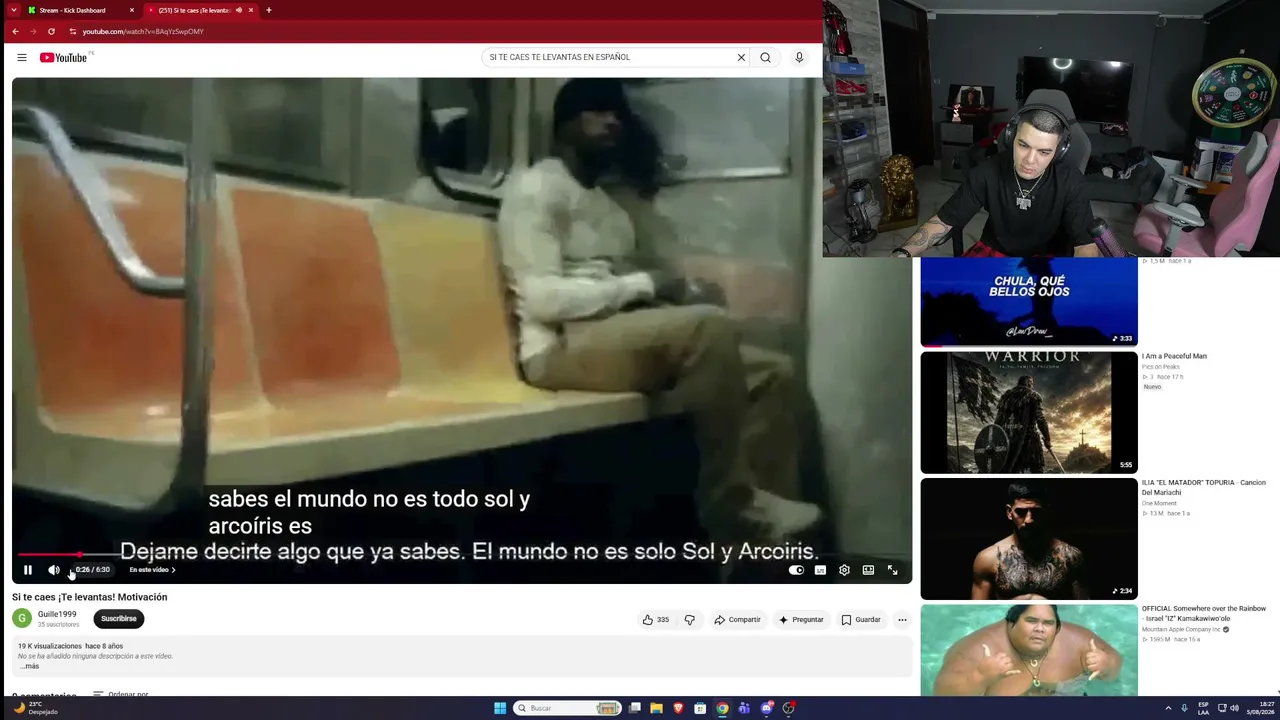1280x720 pixels.
Task: Start voice search with the microphone
Action: coord(799,57)
